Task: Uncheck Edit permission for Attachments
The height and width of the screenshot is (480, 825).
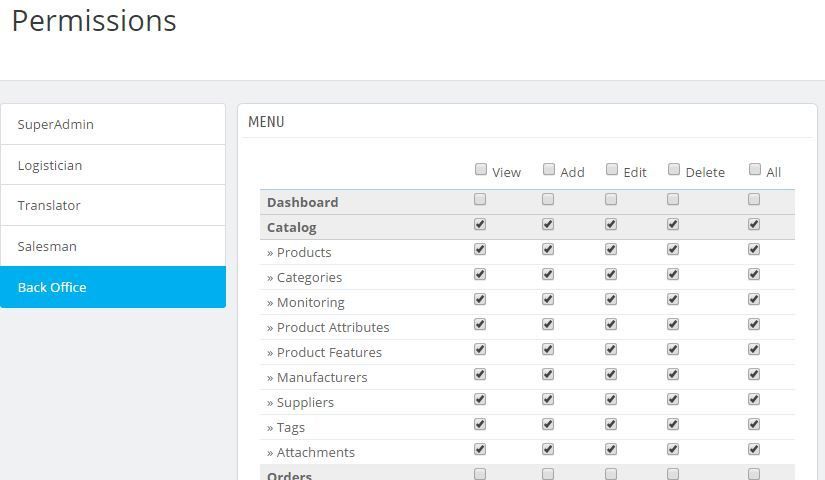Action: (611, 450)
